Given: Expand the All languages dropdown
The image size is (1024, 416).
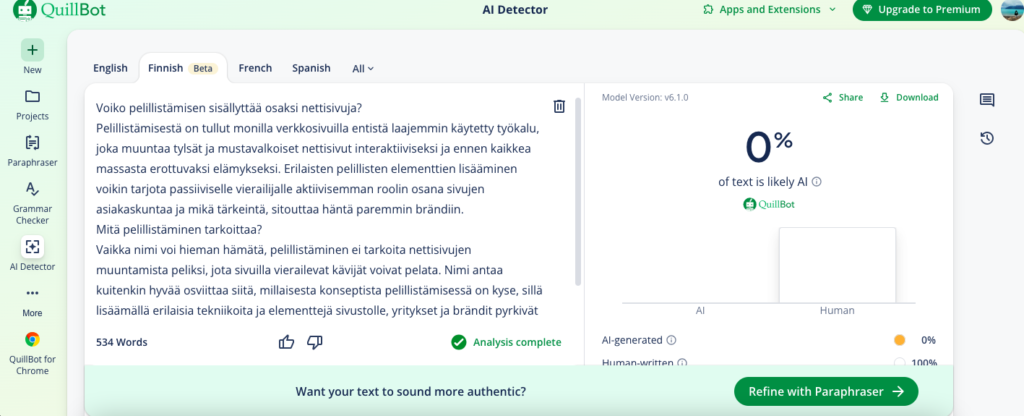Looking at the screenshot, I should (x=363, y=69).
